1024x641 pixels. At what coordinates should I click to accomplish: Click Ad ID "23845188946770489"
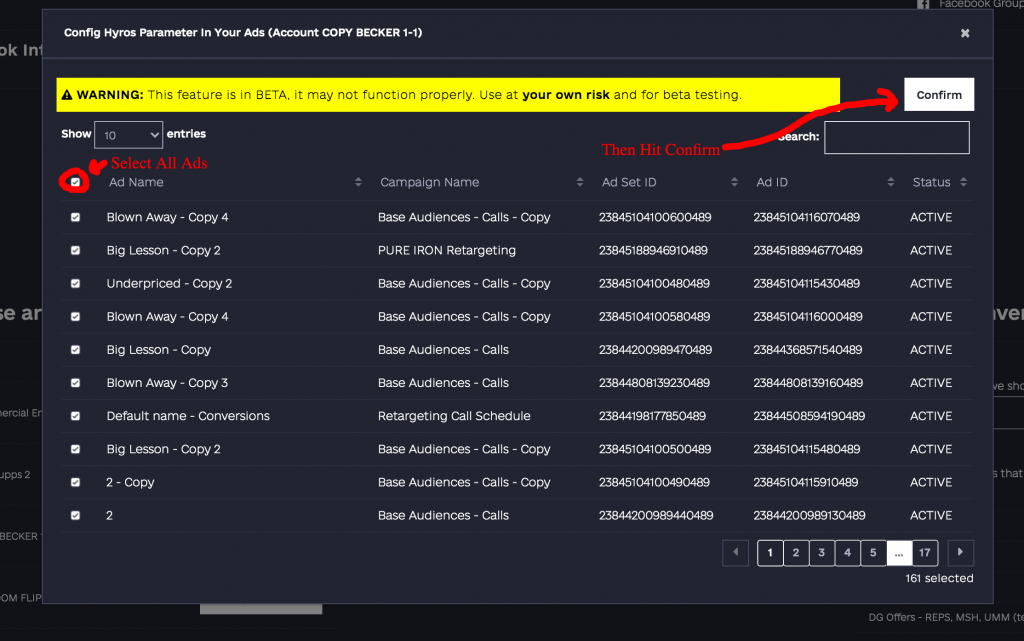(808, 251)
